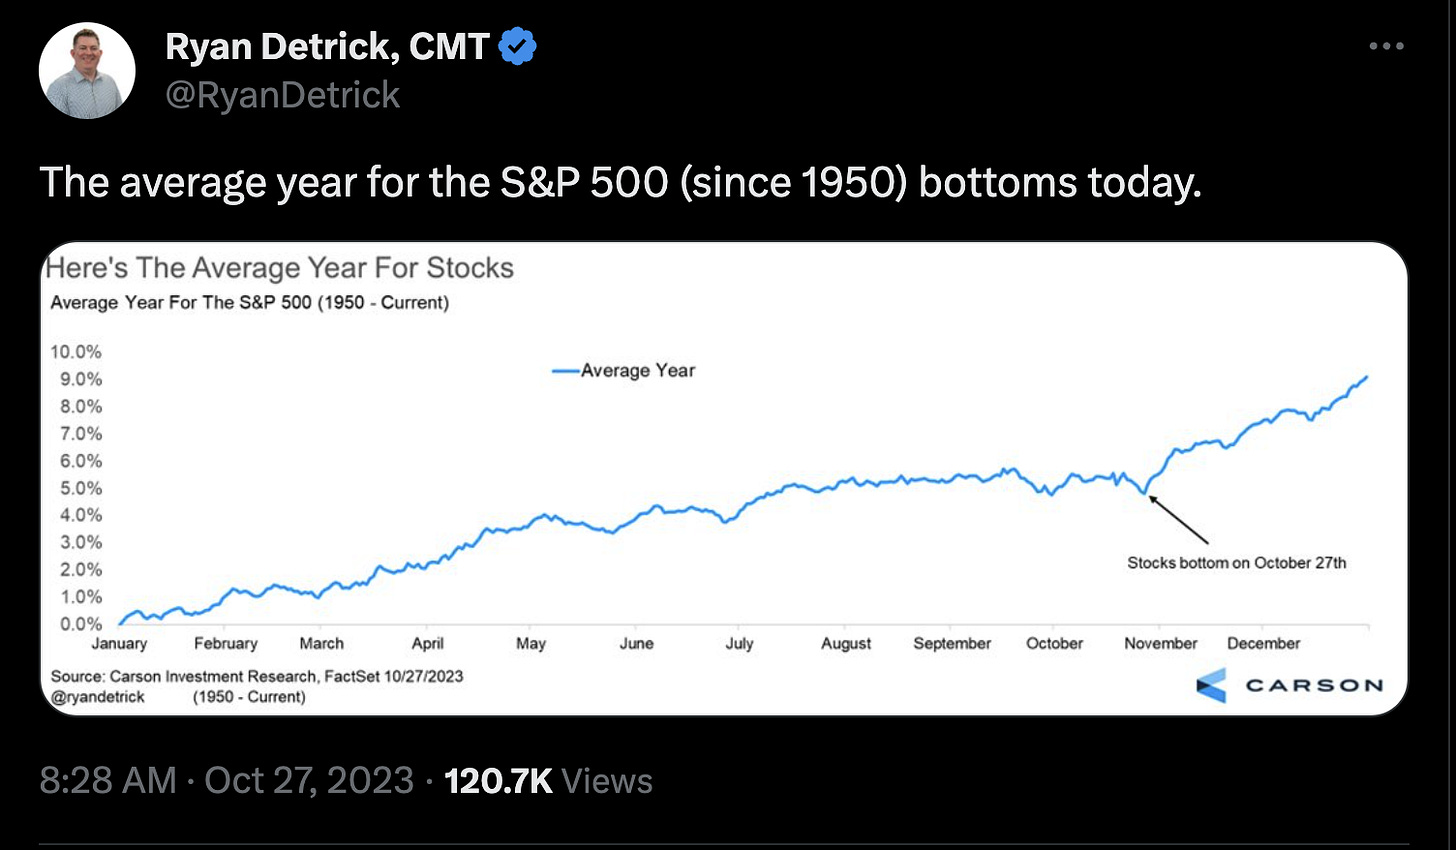Open the @RyanDetrick handle link
1456x850 pixels.
point(282,95)
